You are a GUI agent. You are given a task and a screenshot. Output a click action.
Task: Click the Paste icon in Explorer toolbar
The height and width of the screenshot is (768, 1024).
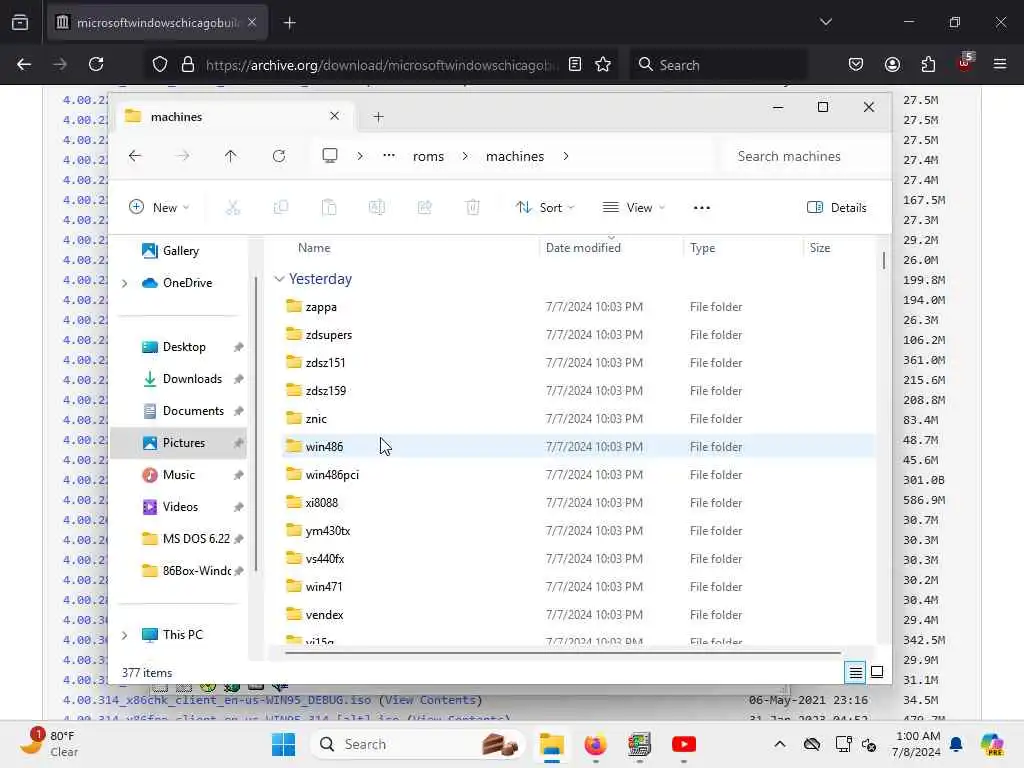tap(329, 208)
